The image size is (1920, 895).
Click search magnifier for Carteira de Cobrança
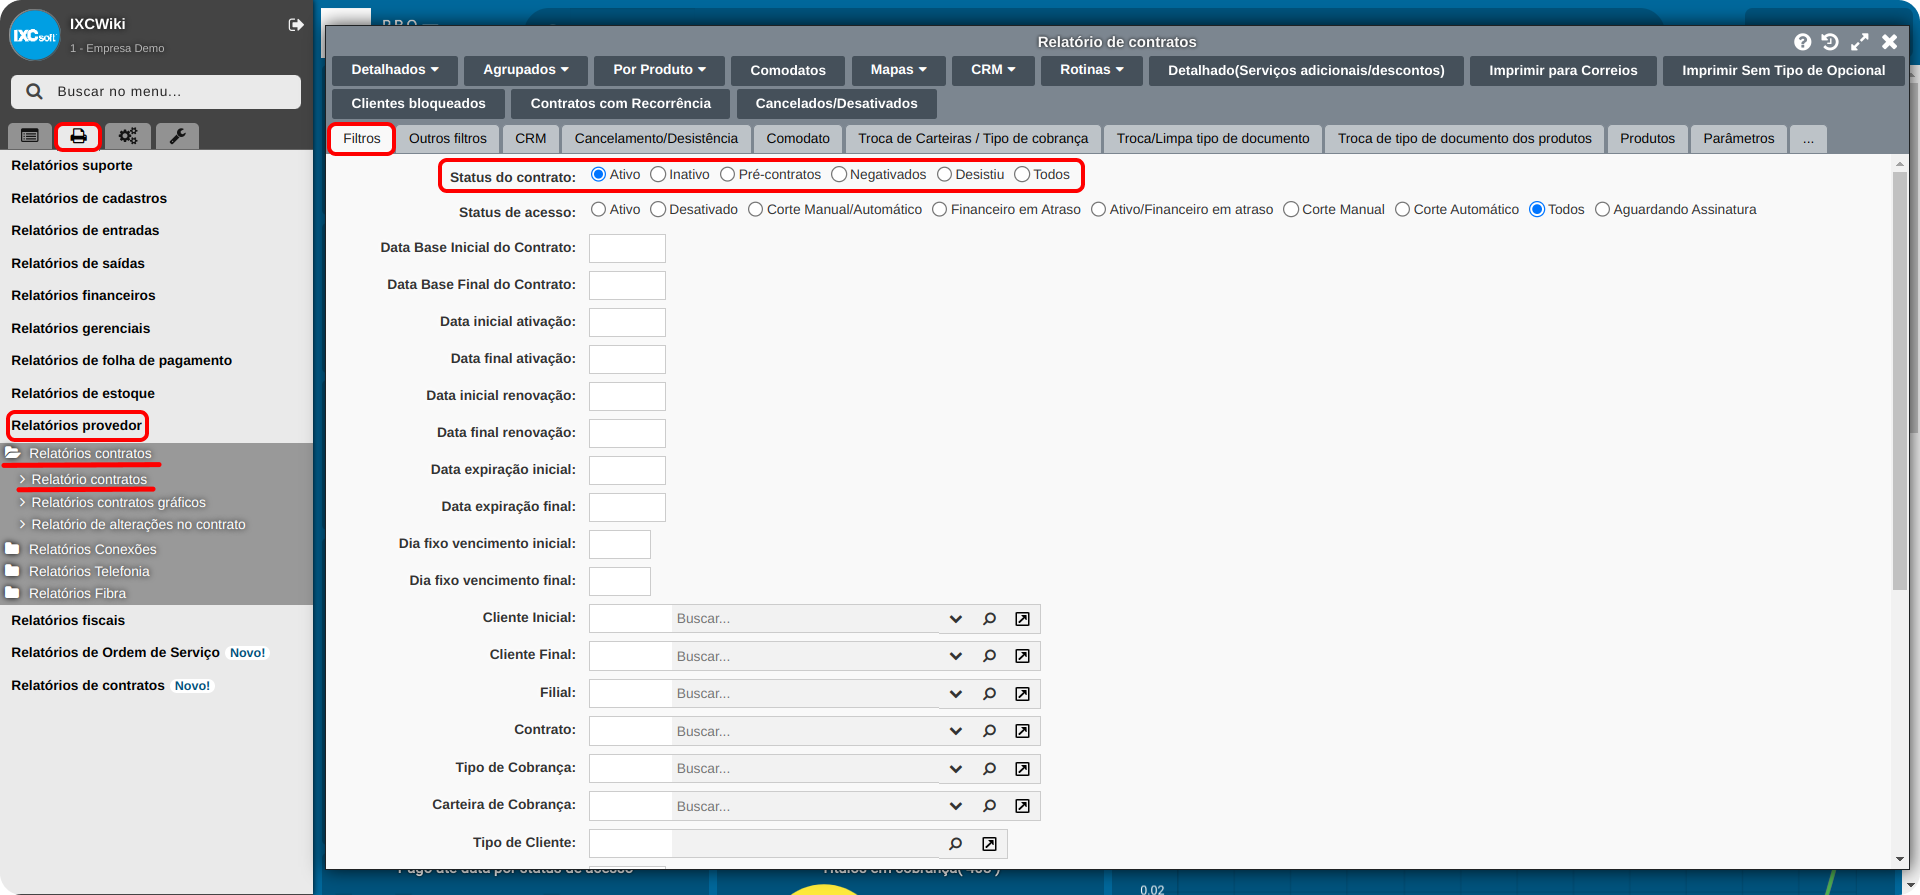[989, 806]
